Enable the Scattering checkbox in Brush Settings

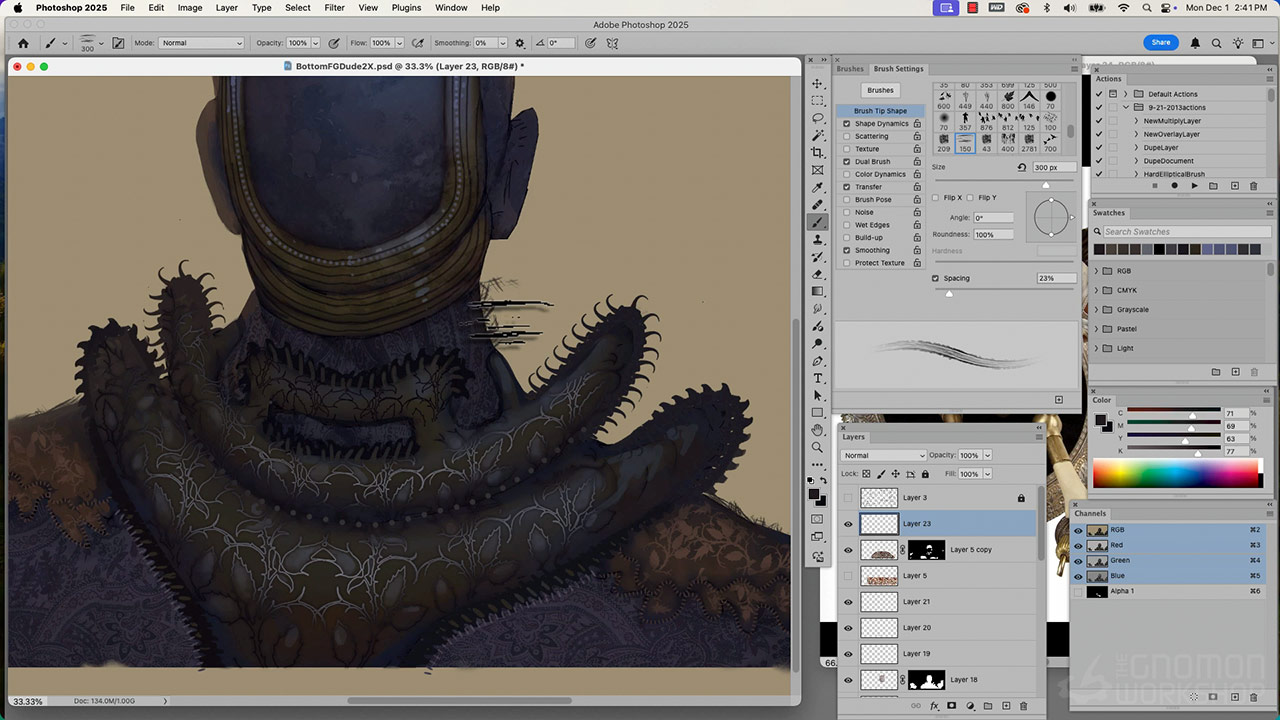[847, 136]
